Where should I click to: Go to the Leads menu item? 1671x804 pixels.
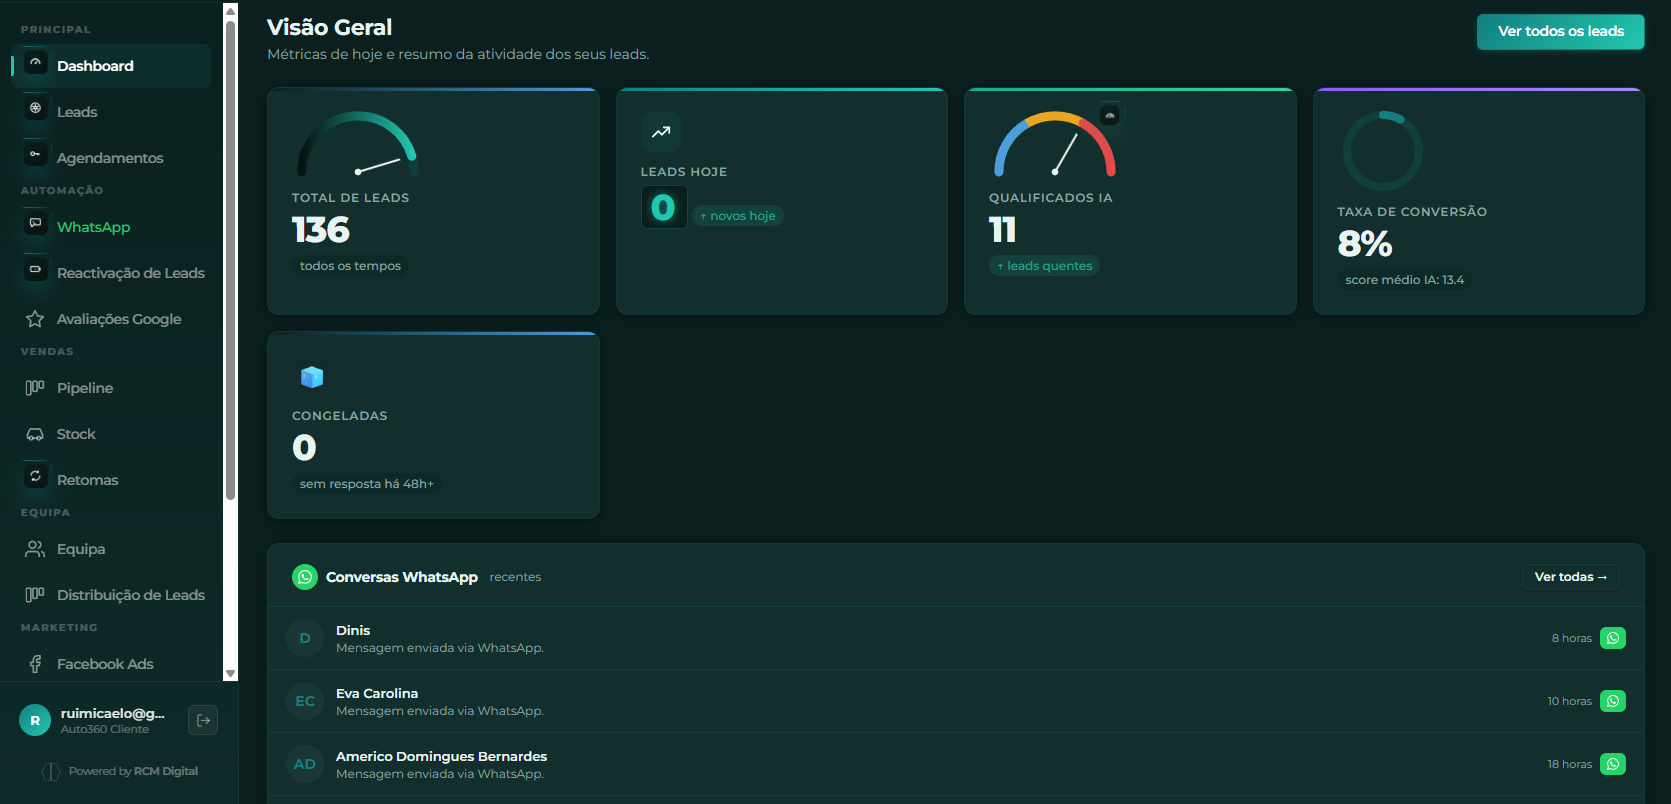(111, 112)
